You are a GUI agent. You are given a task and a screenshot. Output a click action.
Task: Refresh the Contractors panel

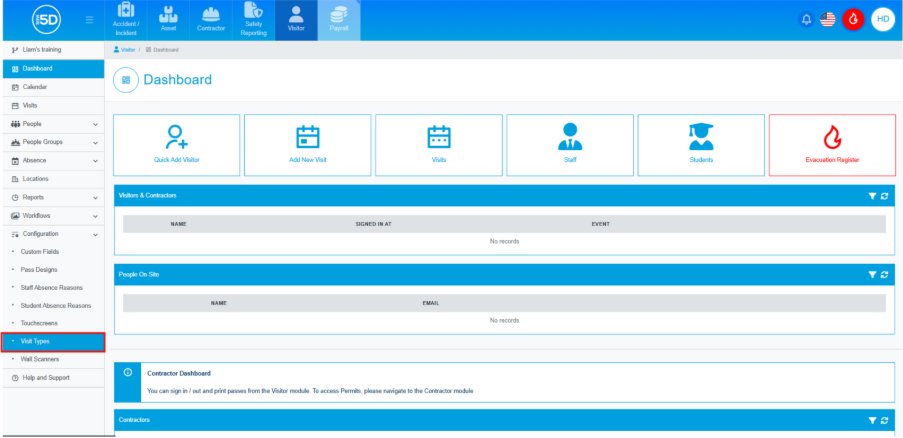(884, 421)
